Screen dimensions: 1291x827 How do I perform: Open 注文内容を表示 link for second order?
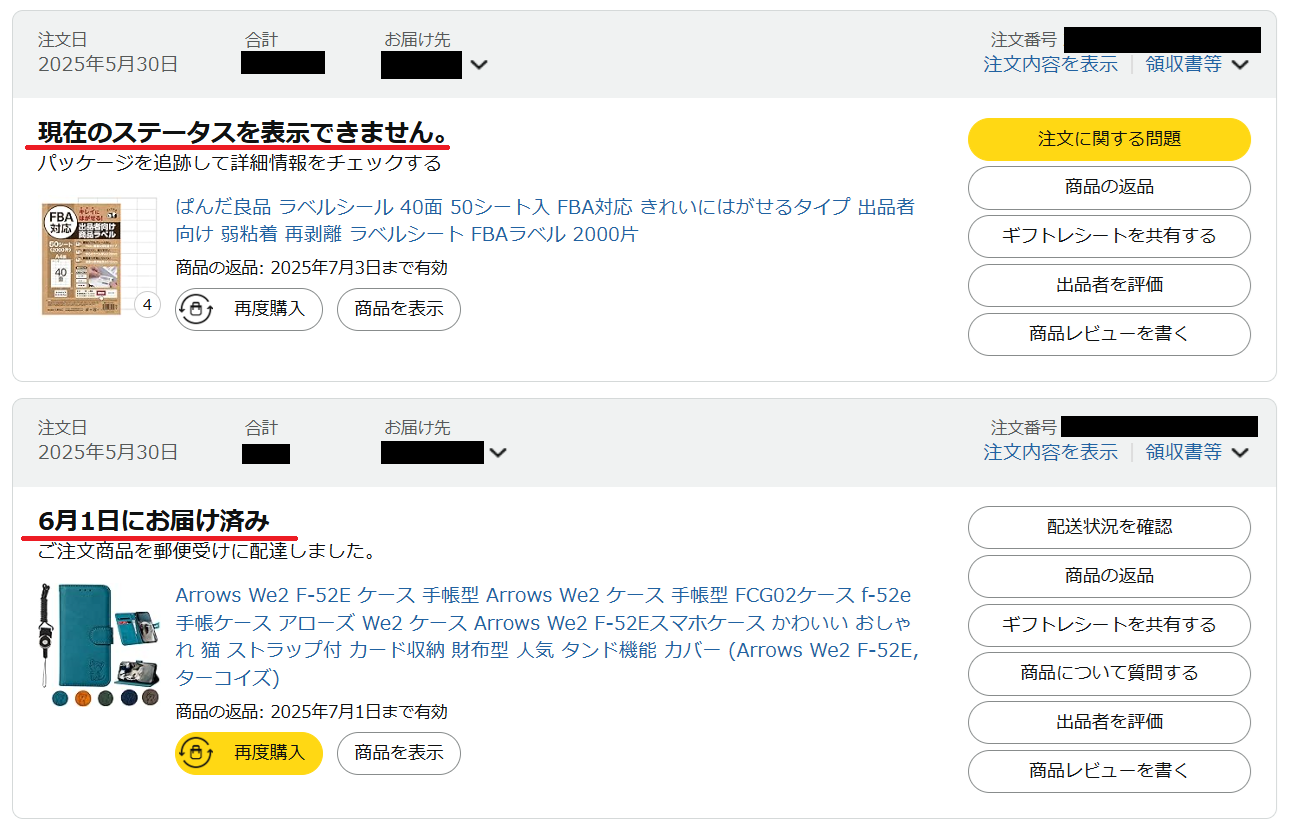coord(1051,452)
